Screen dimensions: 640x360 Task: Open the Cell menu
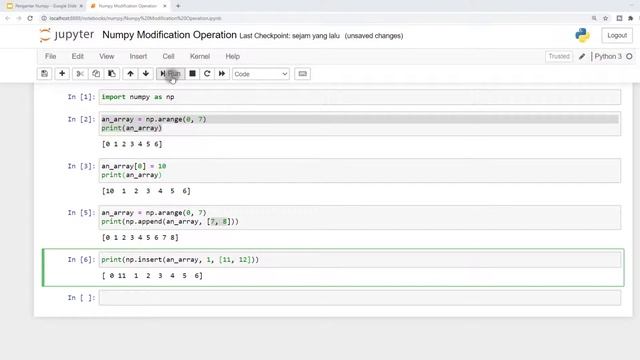click(x=168, y=56)
